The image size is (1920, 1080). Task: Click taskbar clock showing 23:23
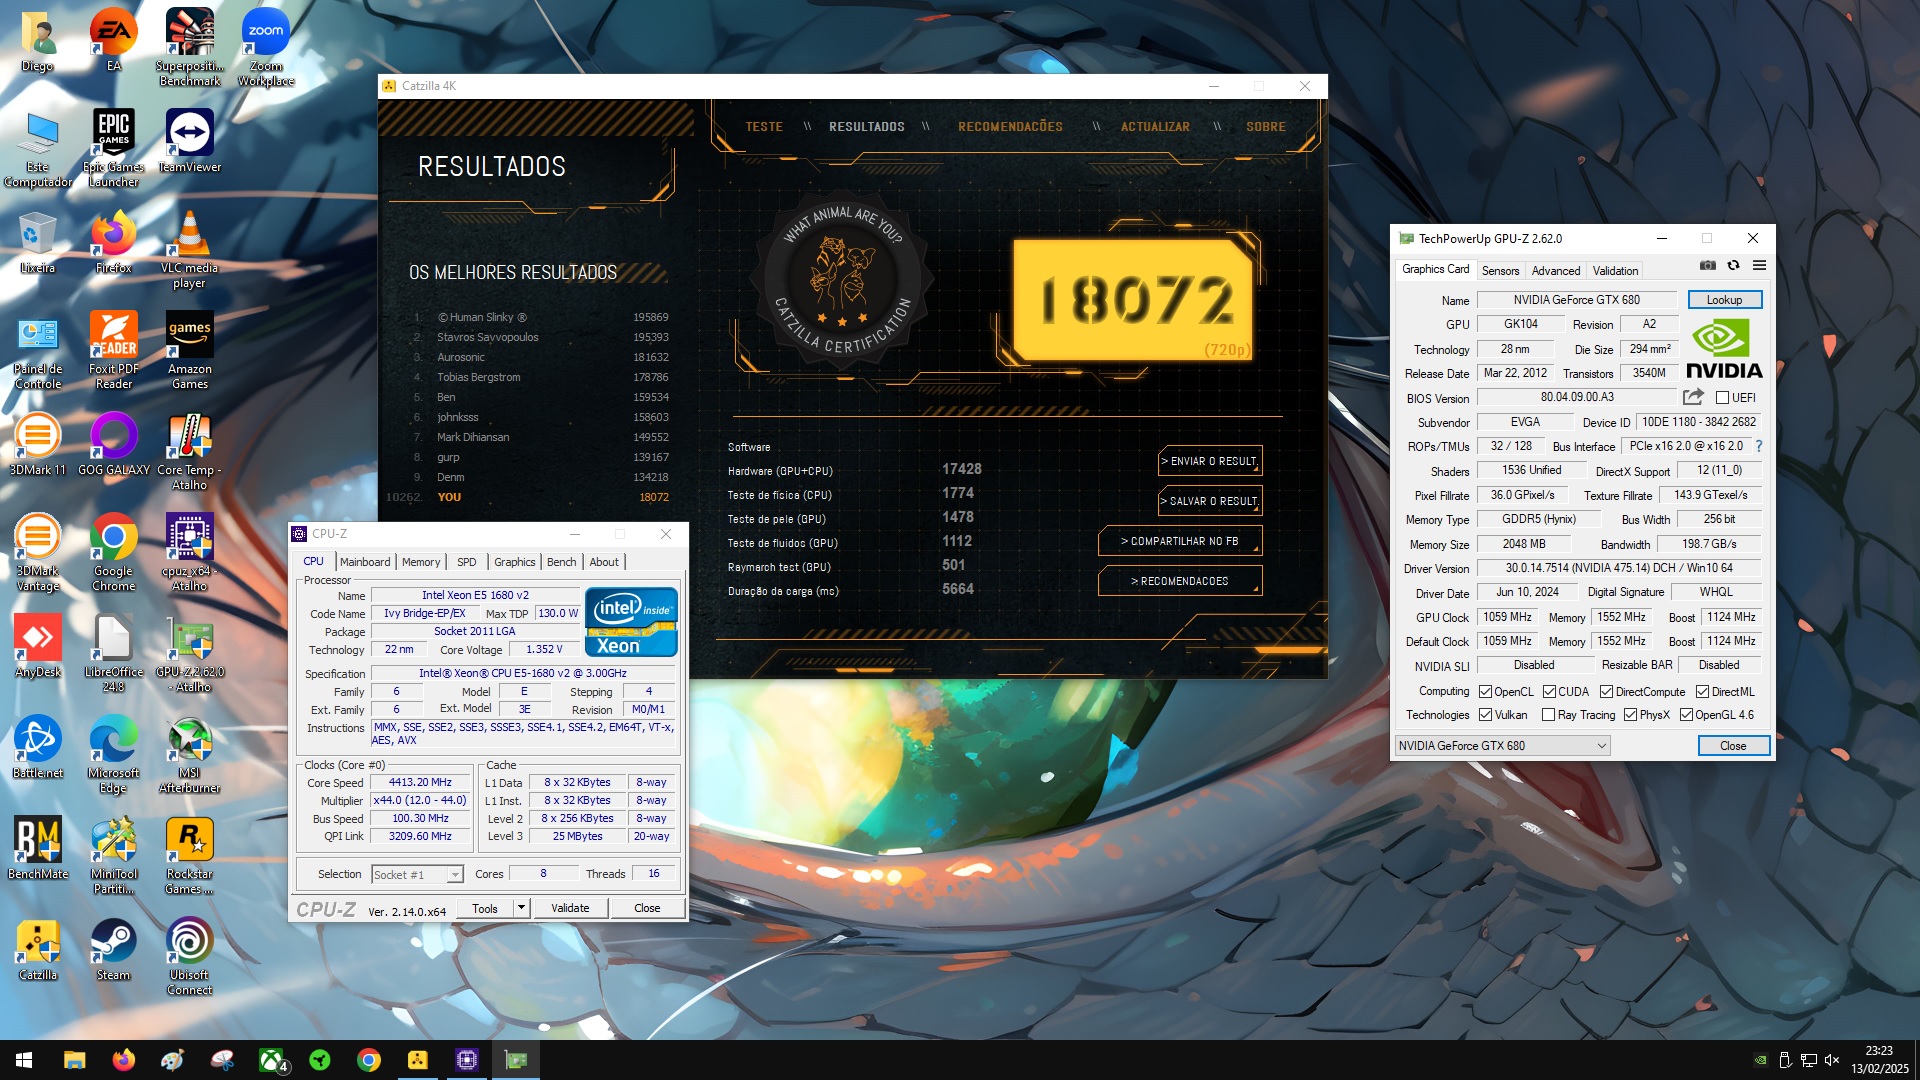(1878, 1060)
